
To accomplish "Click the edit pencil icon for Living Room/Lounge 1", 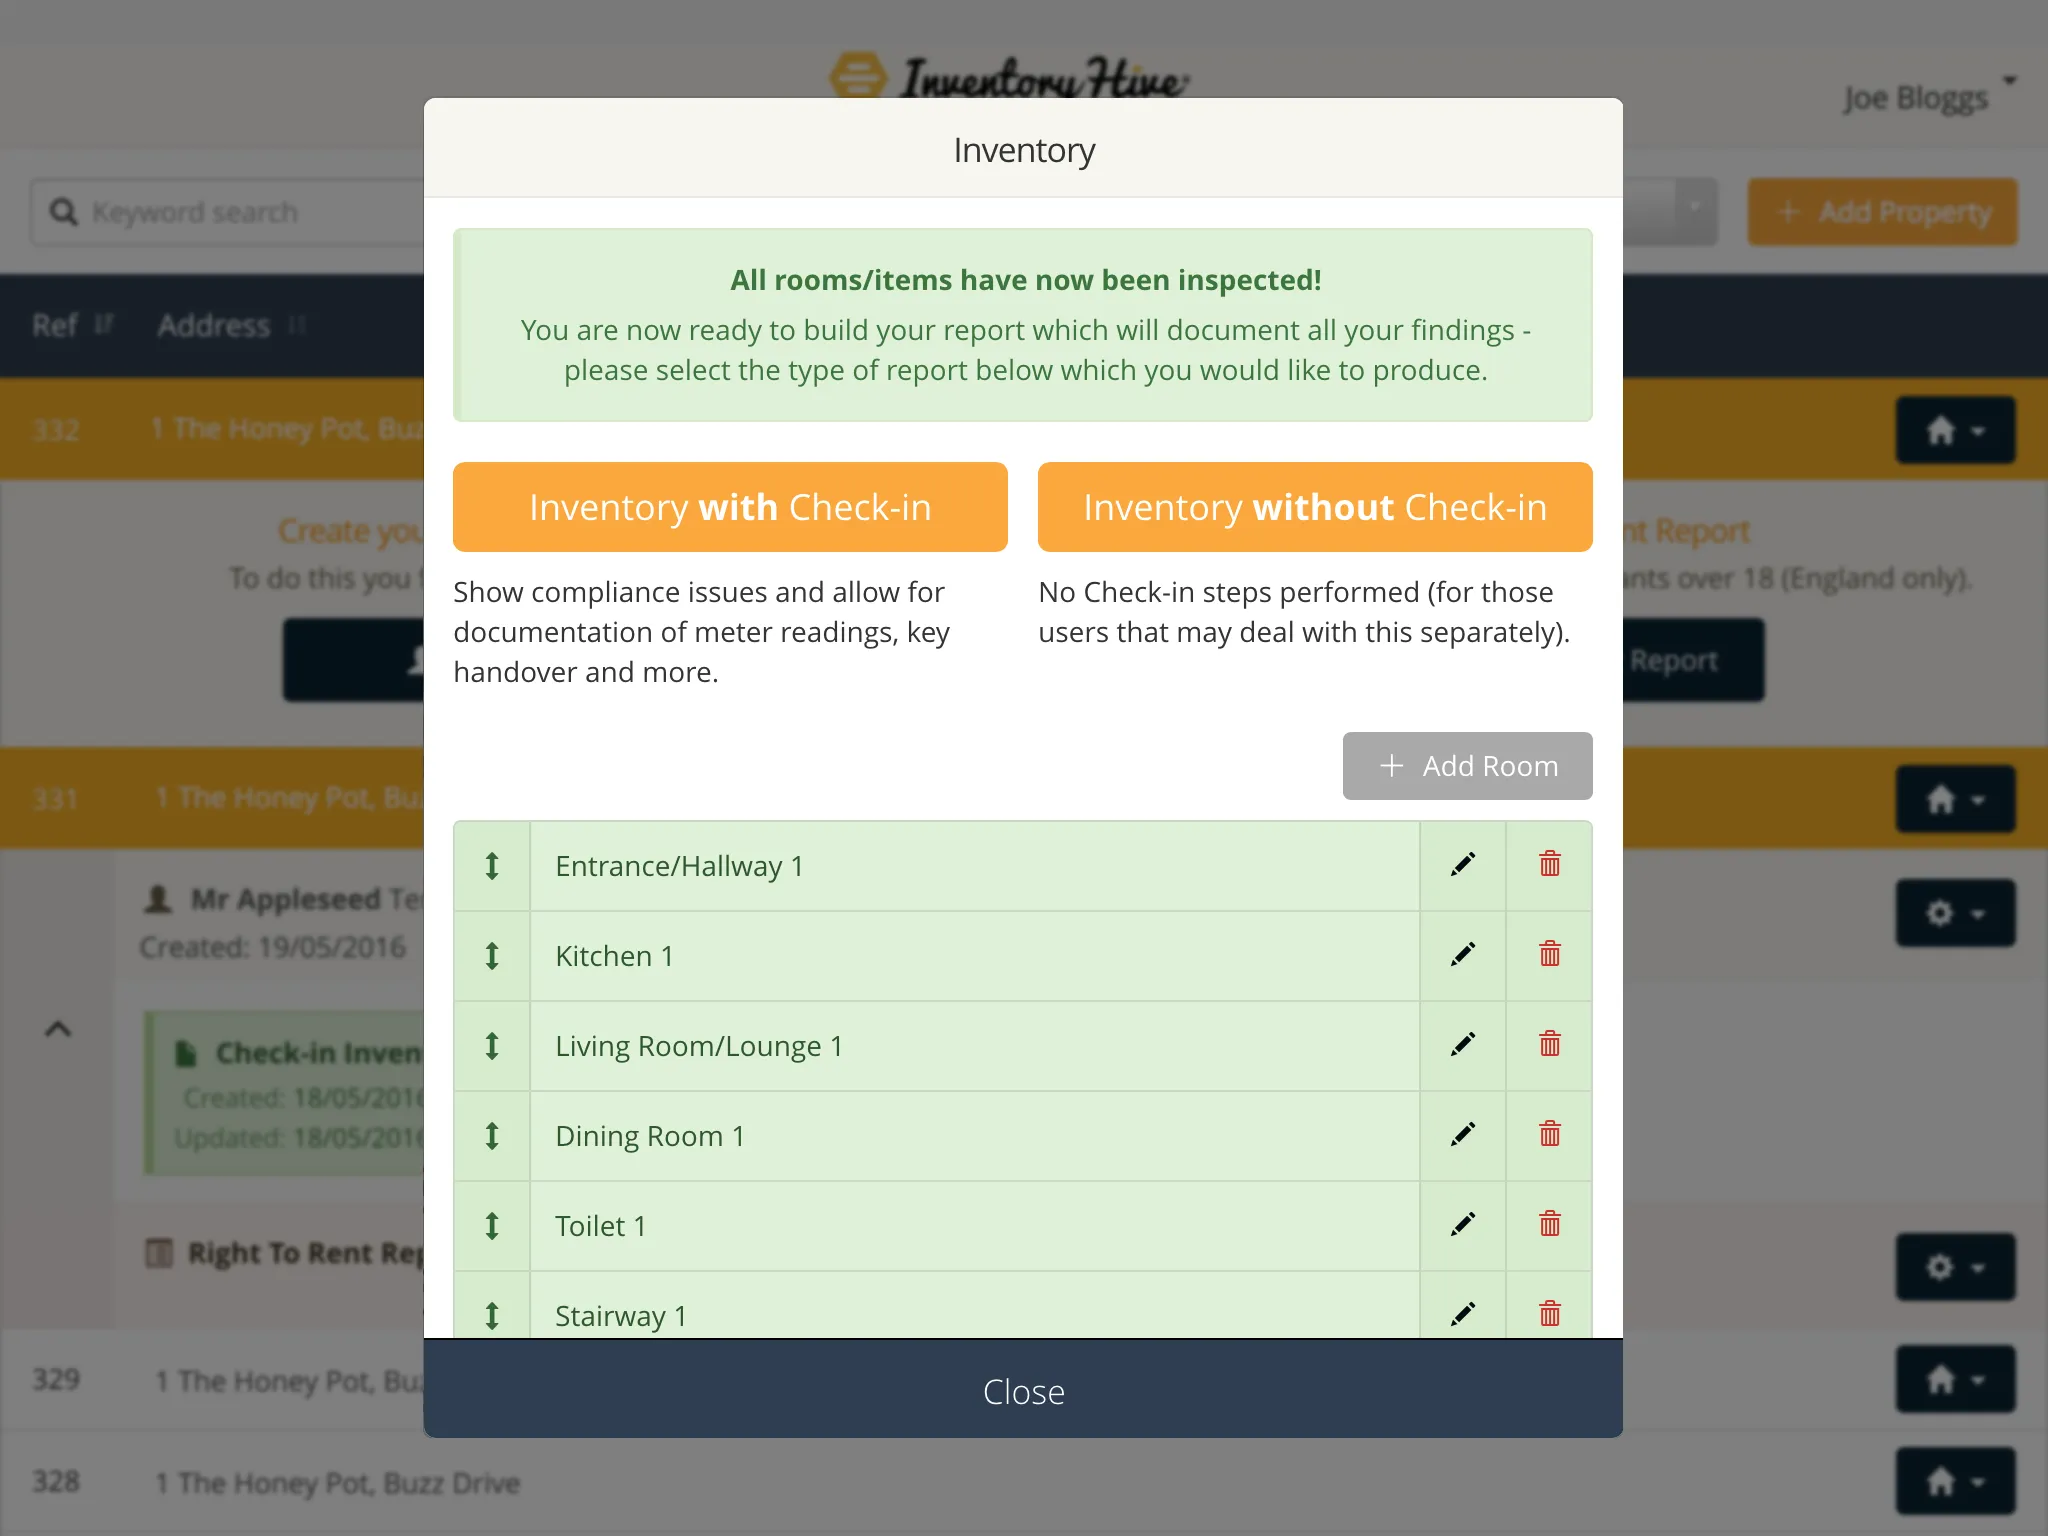I will 1463,1046.
